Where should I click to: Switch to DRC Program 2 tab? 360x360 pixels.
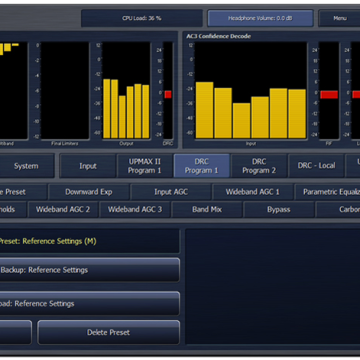point(259,166)
